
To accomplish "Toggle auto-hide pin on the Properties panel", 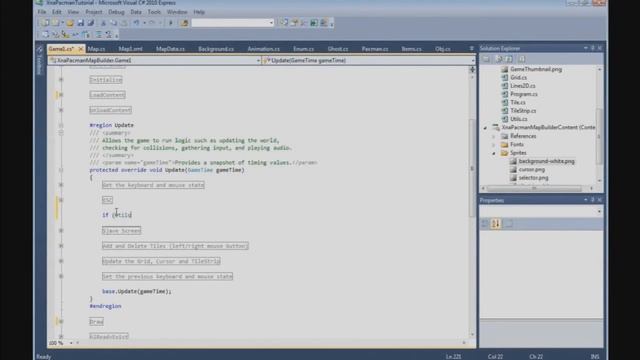I will (x=593, y=200).
